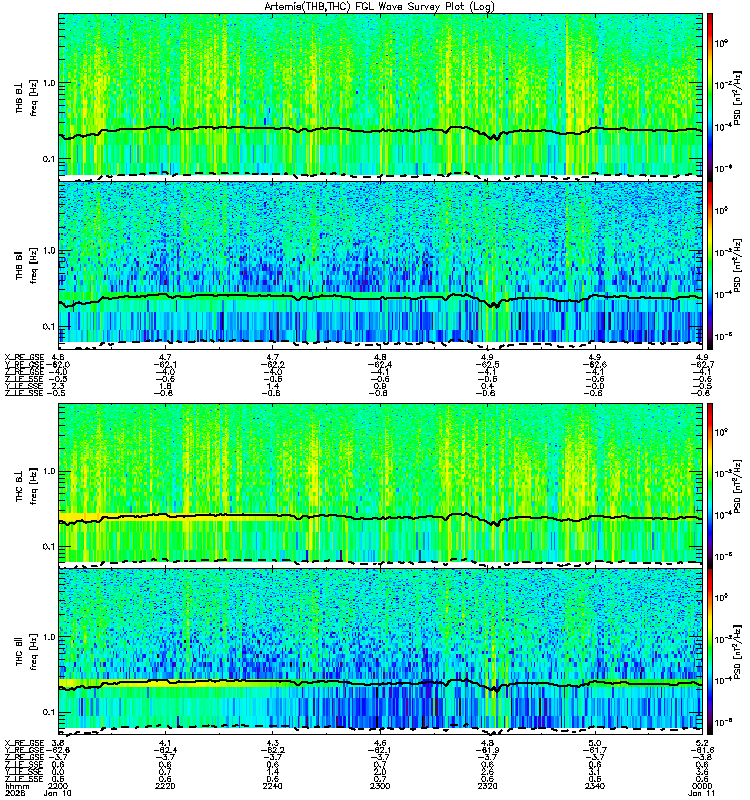Click the 2220 time label on the time axis
Image resolution: width=750 pixels, height=800 pixels.
(165, 786)
